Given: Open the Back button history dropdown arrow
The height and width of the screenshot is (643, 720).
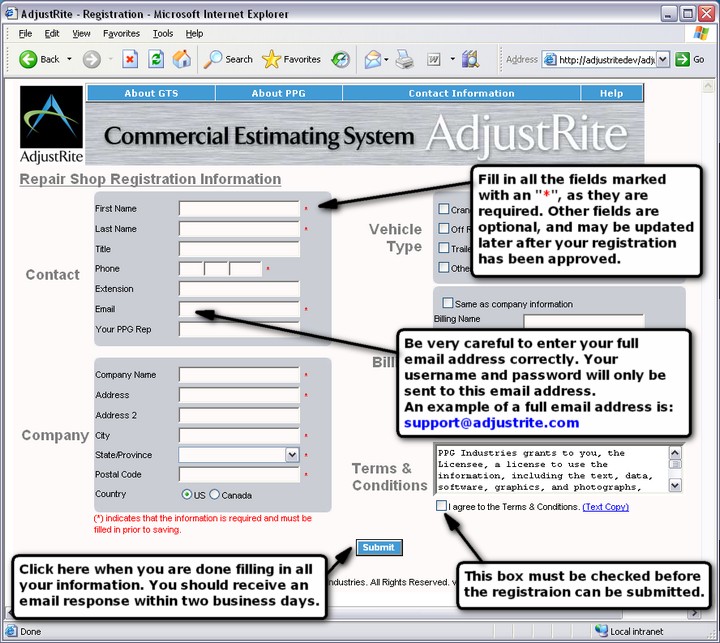Looking at the screenshot, I should (69, 59).
